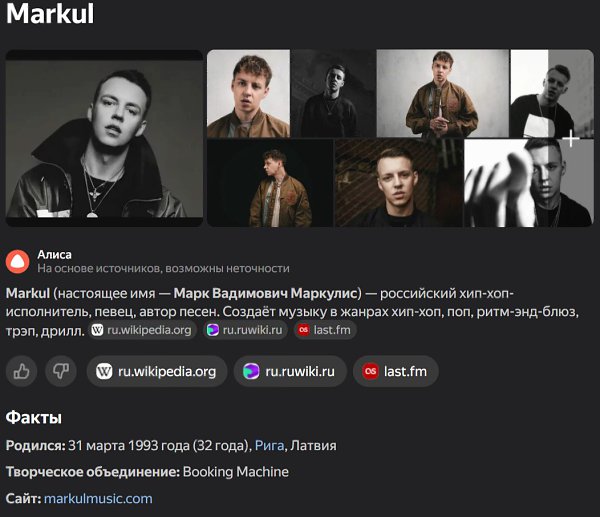The image size is (600, 517).
Task: Open side-profile photo in bomber jacket
Action: (270, 183)
